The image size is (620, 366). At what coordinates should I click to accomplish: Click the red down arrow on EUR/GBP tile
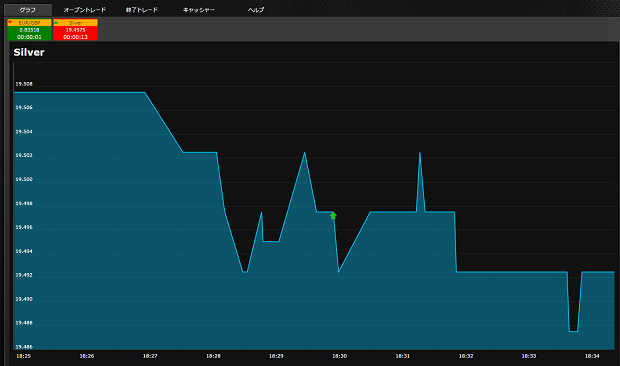[x=10, y=23]
